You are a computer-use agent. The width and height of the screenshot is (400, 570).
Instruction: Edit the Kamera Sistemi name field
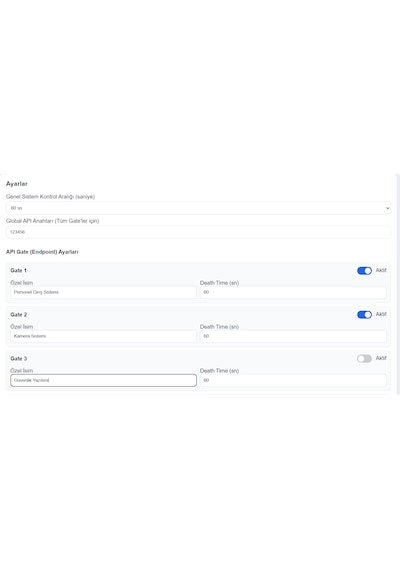click(x=104, y=336)
